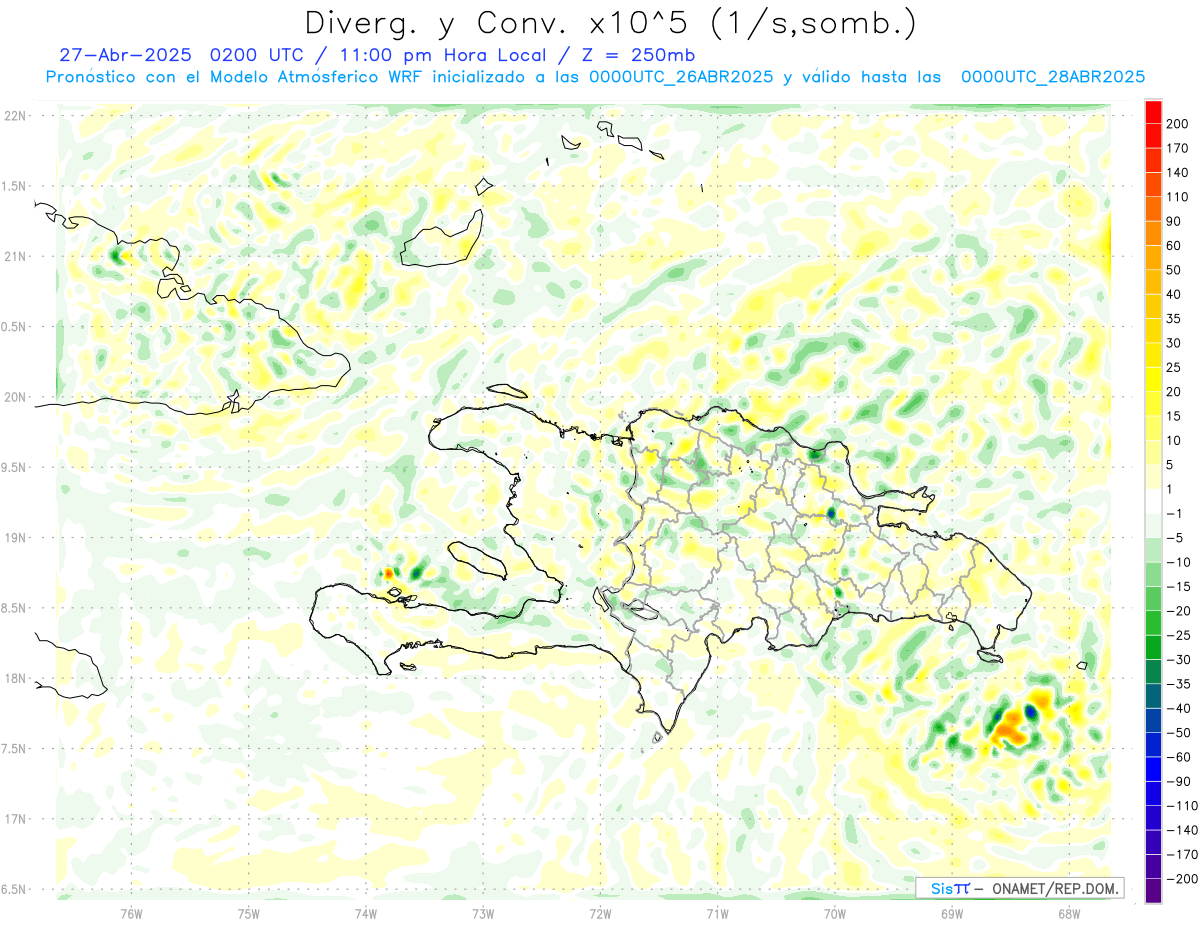Click the '75W' longitude label
This screenshot has width=1200, height=927.
(249, 913)
